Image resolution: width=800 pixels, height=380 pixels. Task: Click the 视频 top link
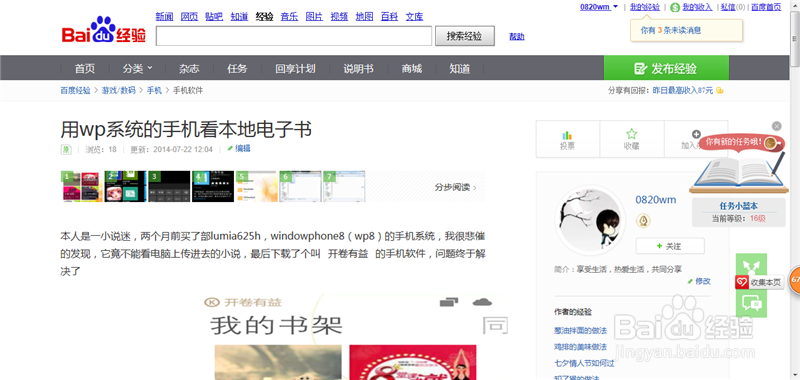tap(339, 17)
